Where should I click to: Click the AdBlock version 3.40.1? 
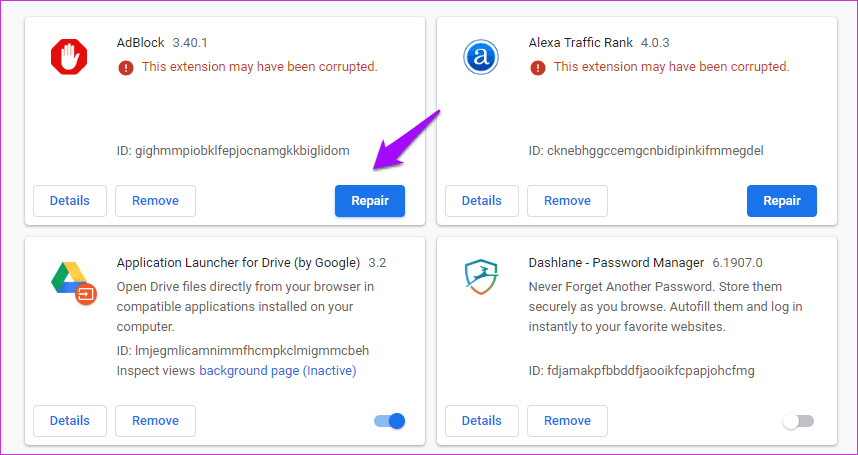(x=190, y=43)
